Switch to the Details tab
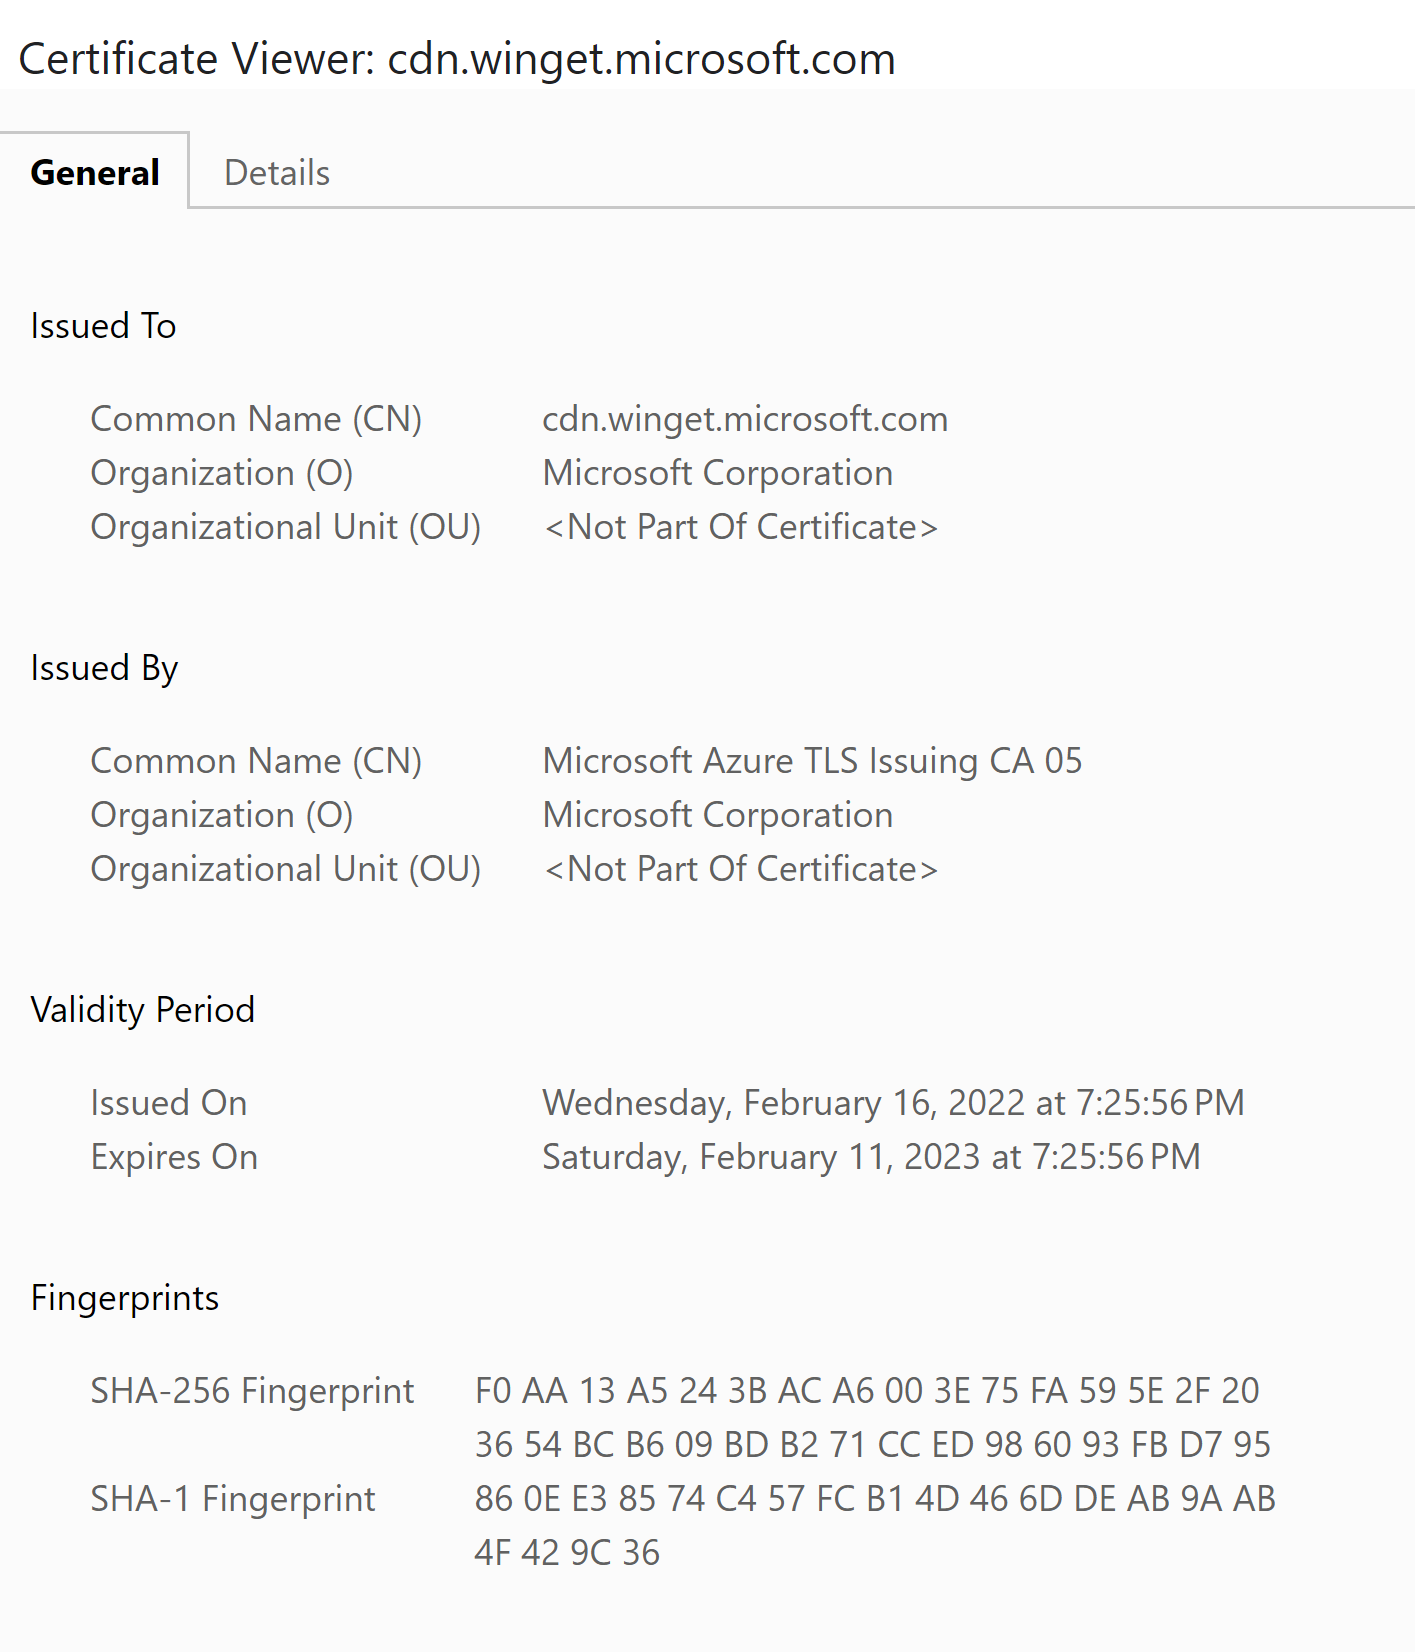The height and width of the screenshot is (1652, 1415). point(276,171)
